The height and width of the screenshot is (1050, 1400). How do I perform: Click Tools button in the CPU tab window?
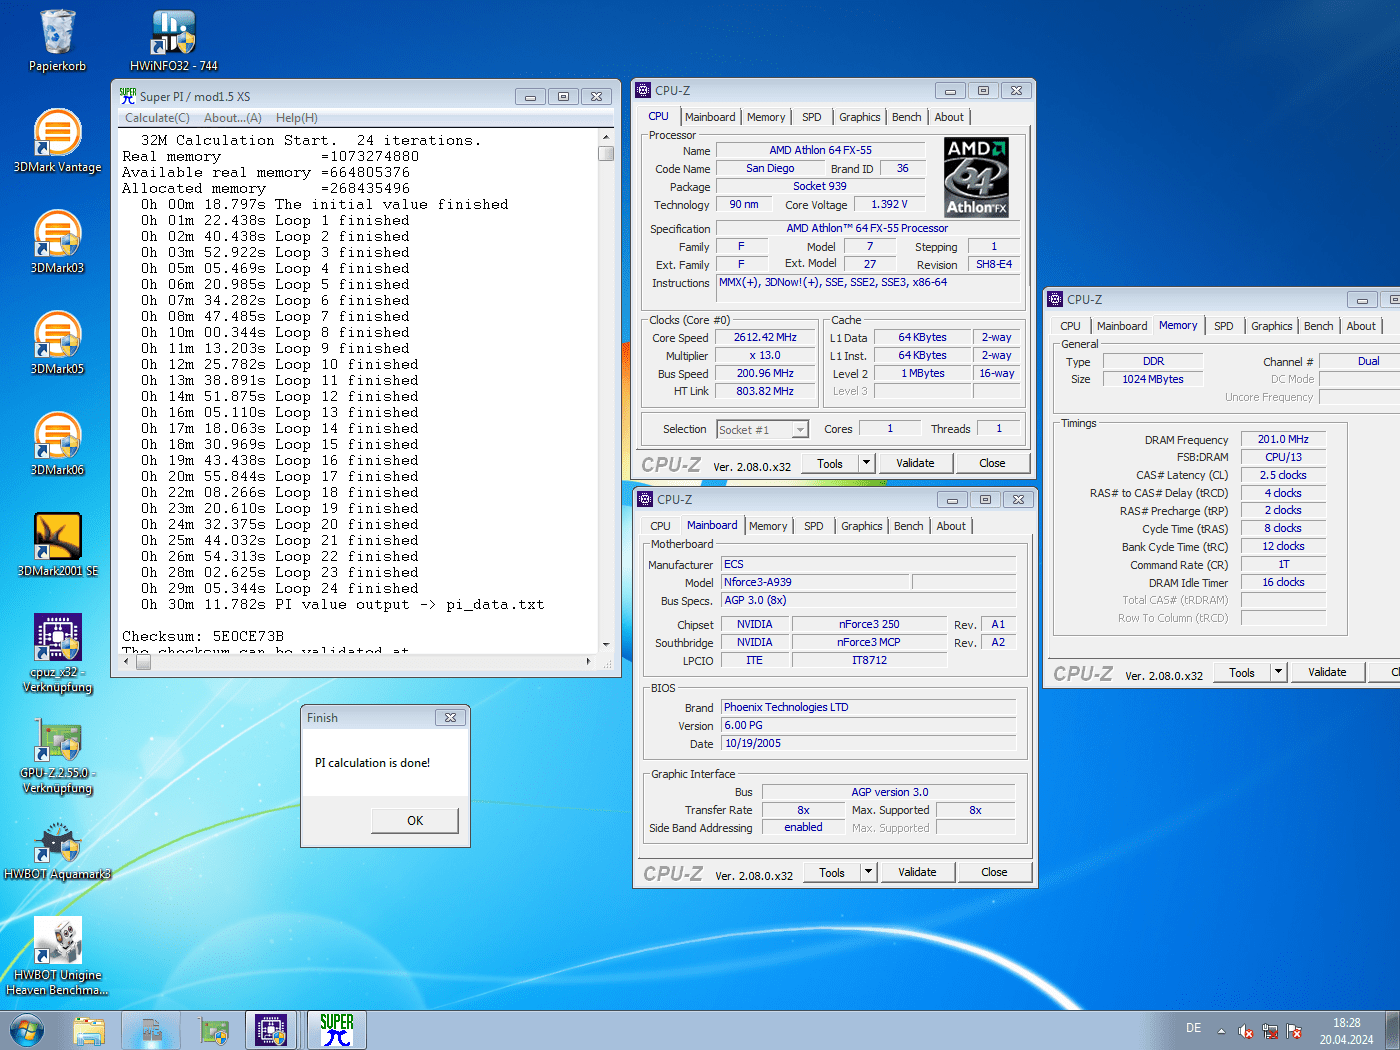(830, 463)
